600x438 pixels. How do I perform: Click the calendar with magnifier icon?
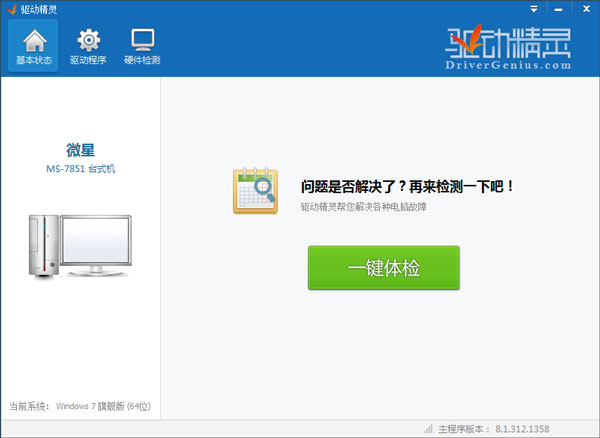[255, 191]
